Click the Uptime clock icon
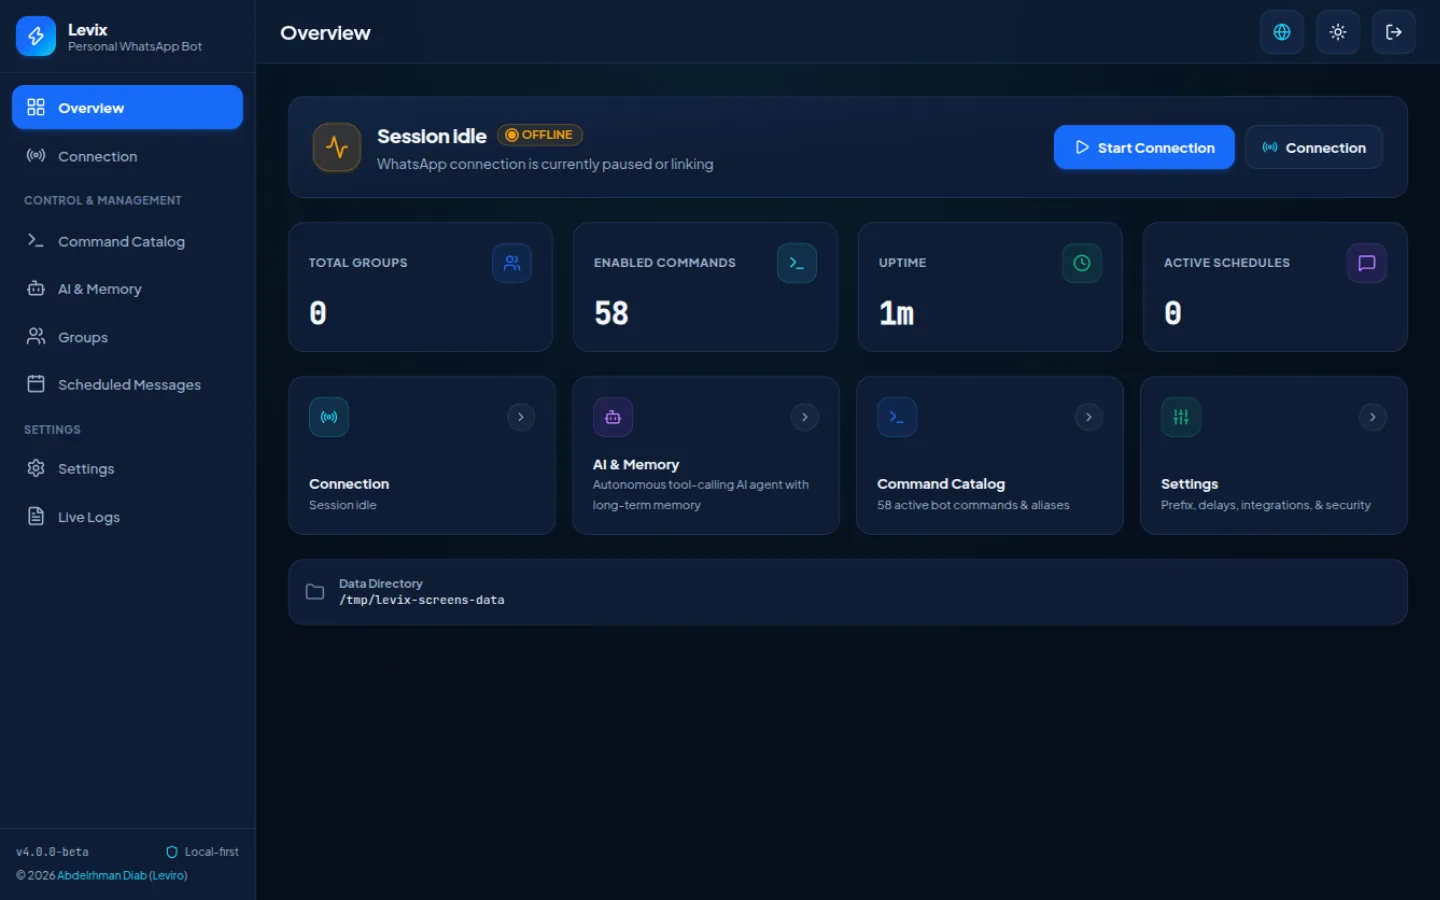The width and height of the screenshot is (1440, 900). click(1082, 263)
